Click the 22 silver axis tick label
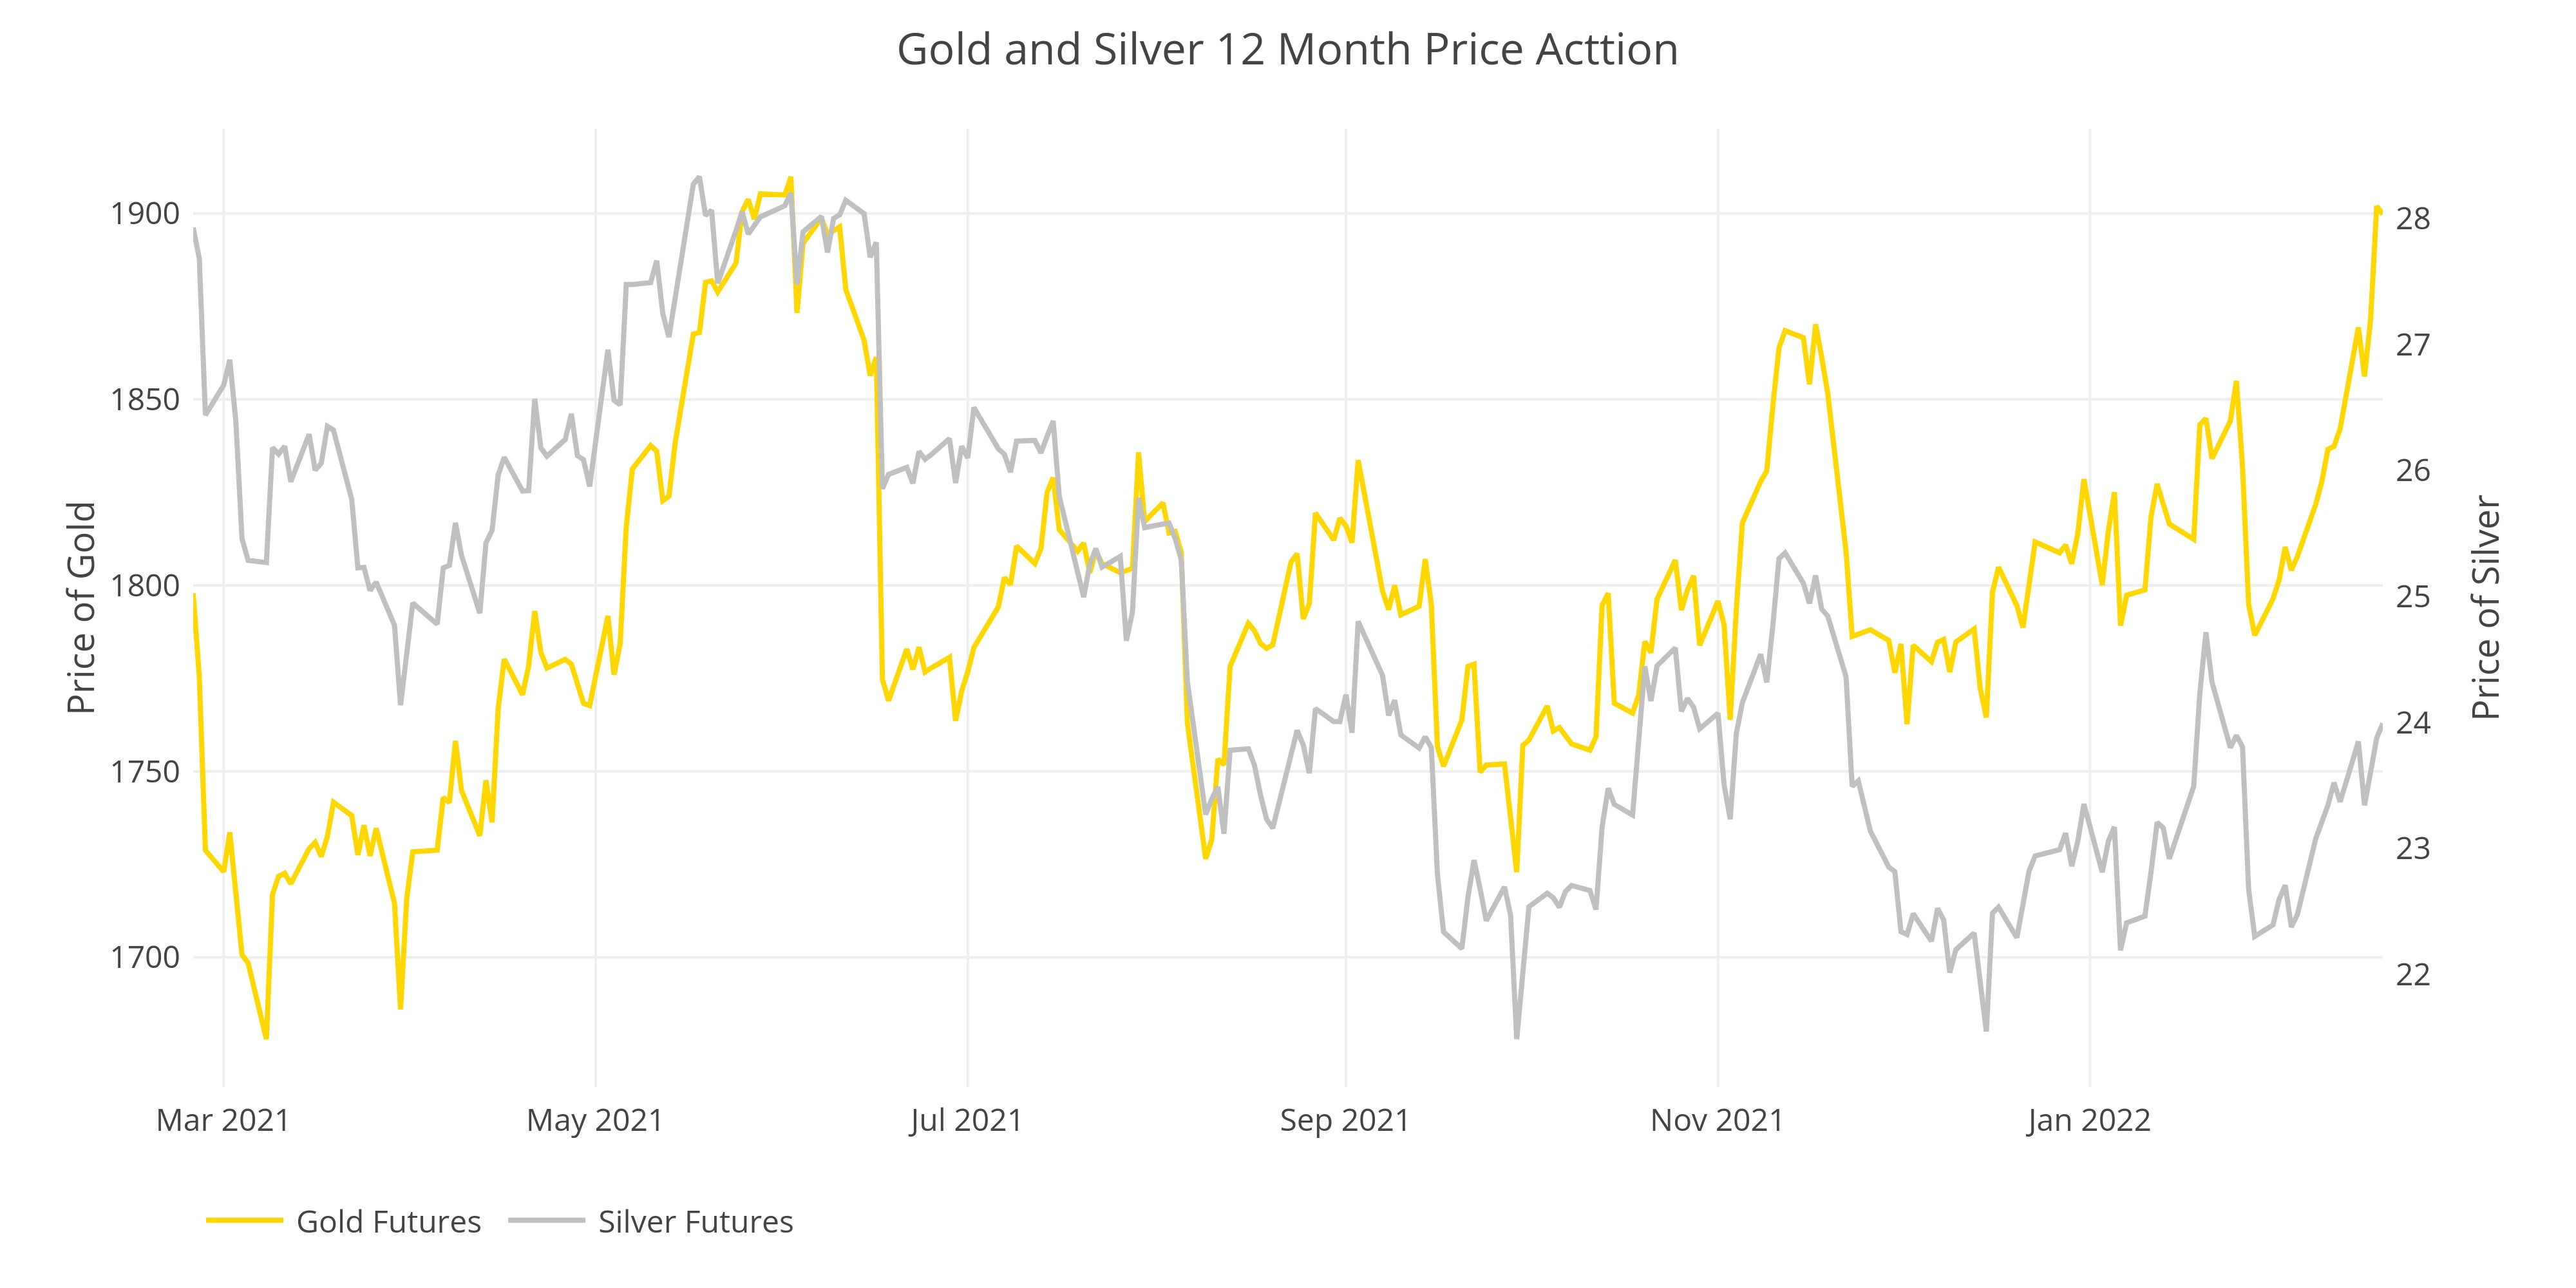Screen dimensions: 2576x1288 (x=2413, y=975)
